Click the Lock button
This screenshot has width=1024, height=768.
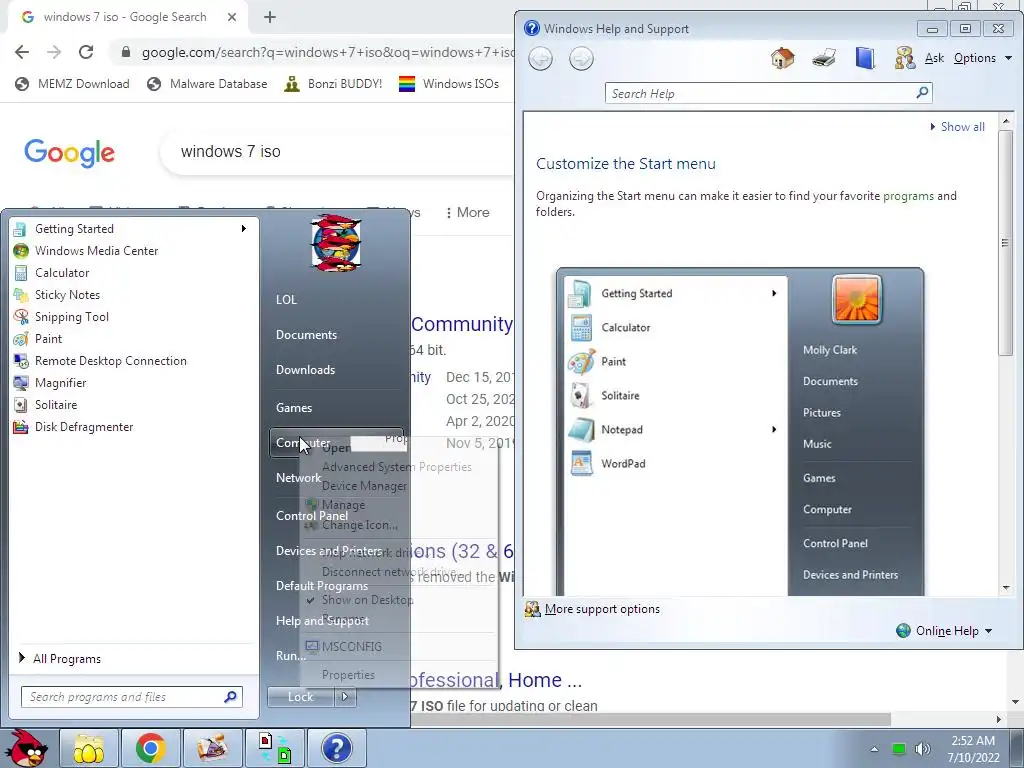coord(300,697)
